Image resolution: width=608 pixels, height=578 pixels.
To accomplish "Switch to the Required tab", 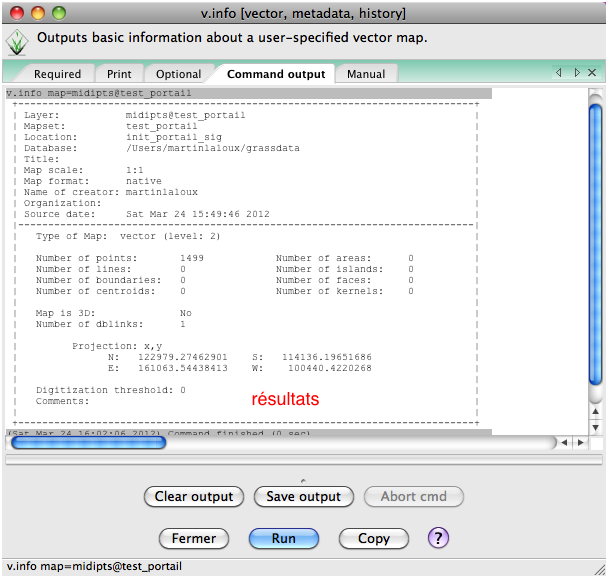I will coord(57,74).
